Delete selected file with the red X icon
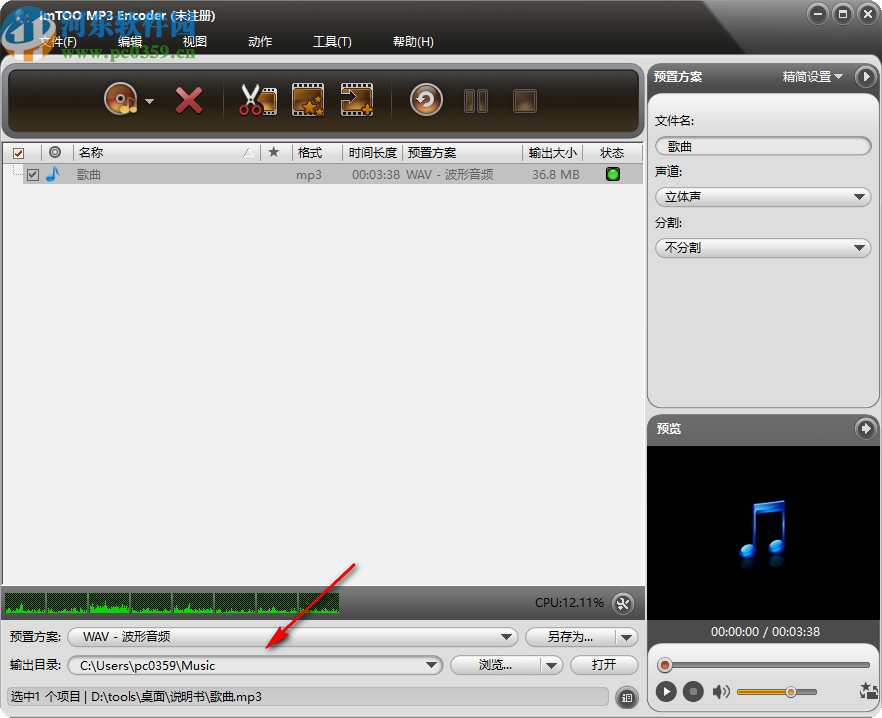The height and width of the screenshot is (718, 882). point(189,100)
